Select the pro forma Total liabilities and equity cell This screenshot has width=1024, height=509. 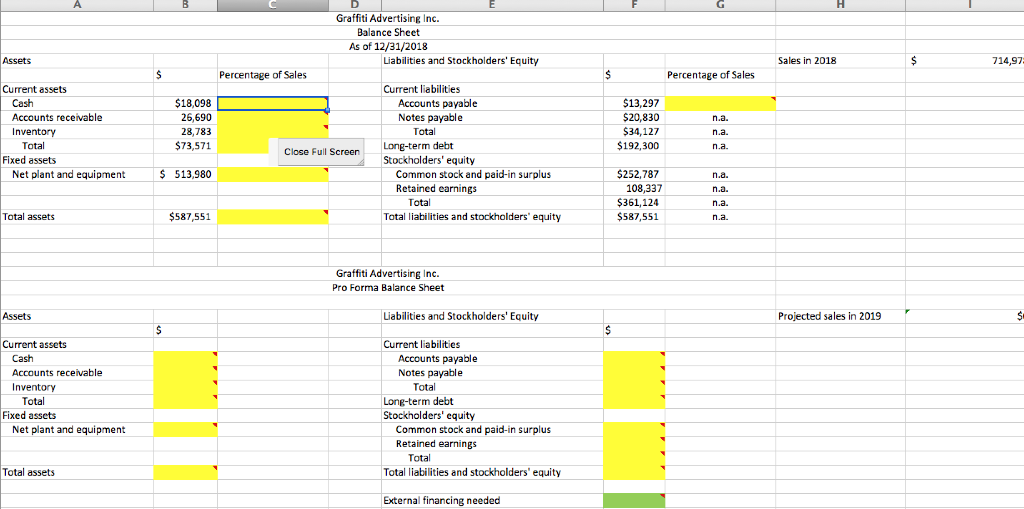635,472
